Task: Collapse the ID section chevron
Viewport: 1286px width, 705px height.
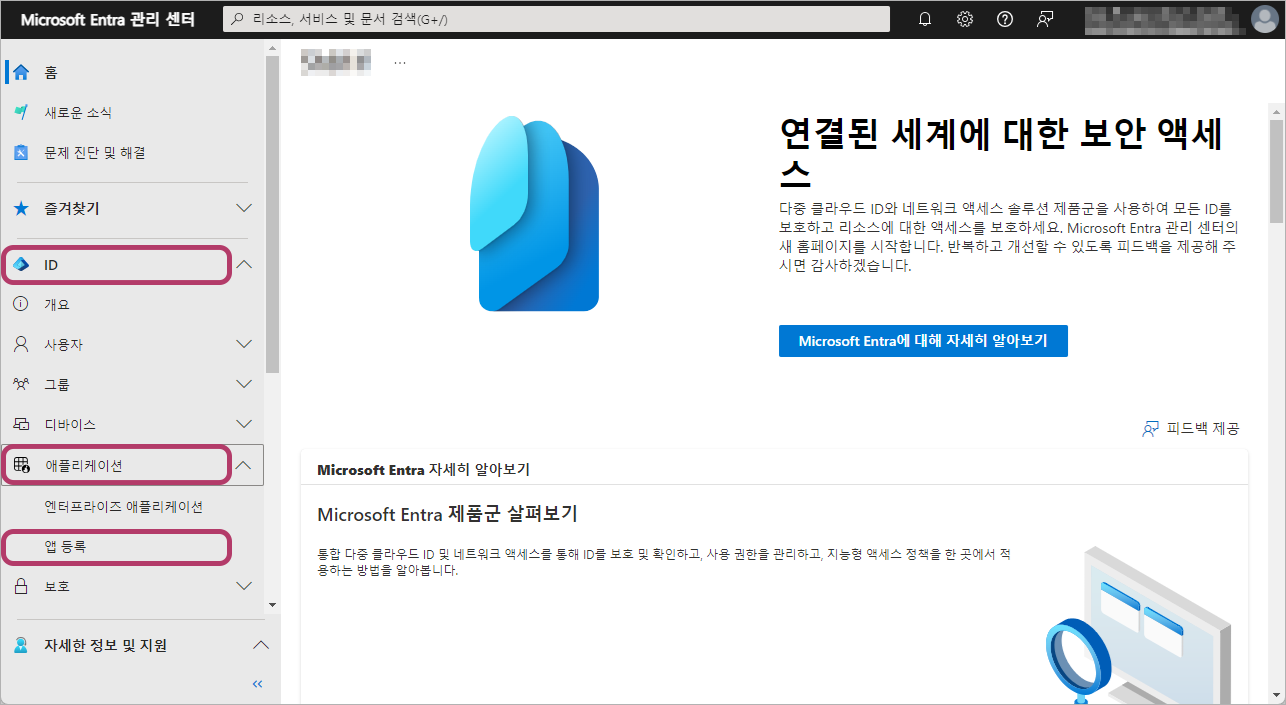Action: 244,265
